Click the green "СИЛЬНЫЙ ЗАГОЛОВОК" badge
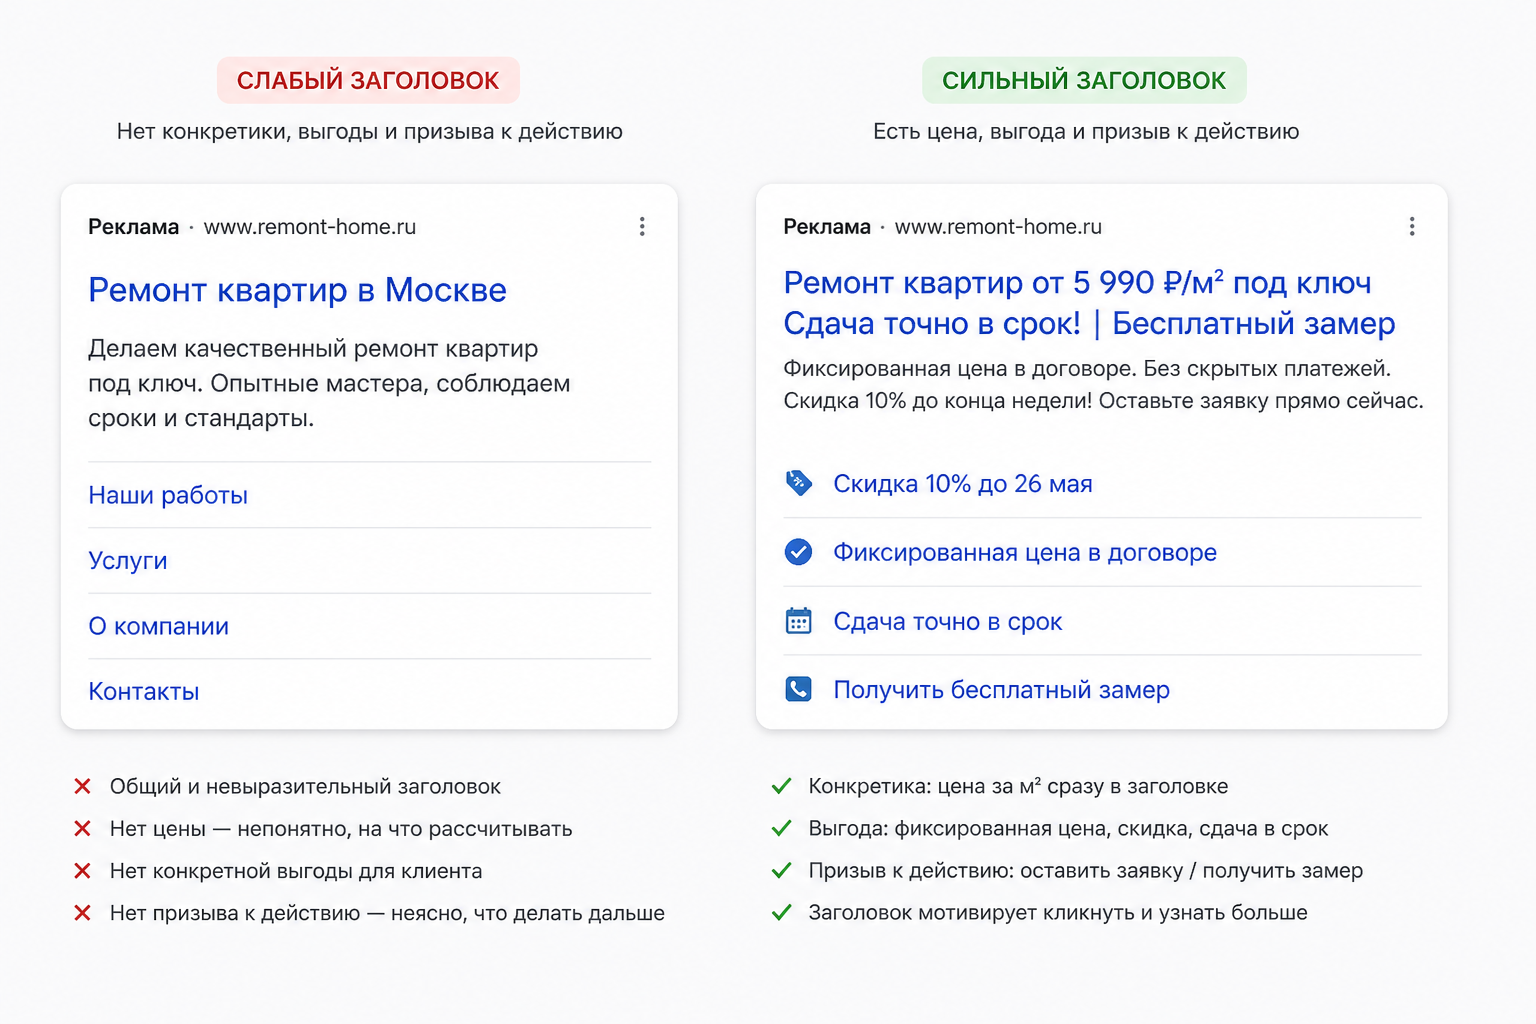 (1084, 80)
